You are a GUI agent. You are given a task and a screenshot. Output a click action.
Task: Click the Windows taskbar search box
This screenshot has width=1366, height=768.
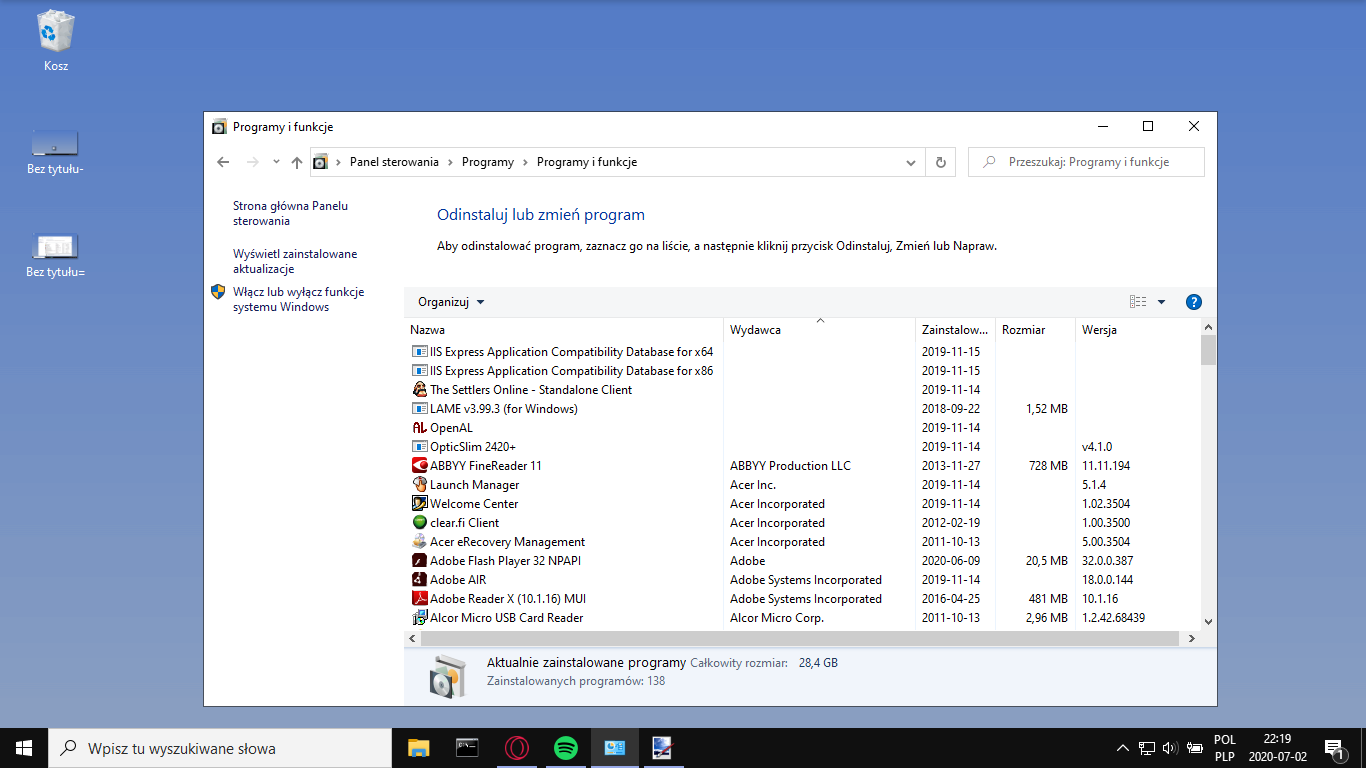point(220,748)
